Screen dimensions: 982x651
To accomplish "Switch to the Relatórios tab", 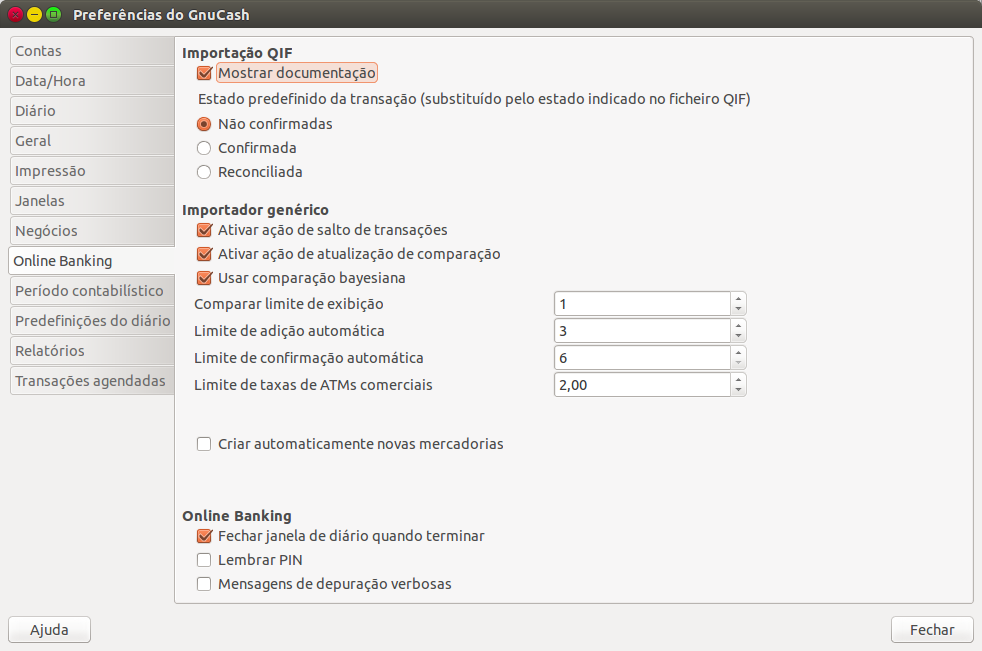I will point(90,351).
